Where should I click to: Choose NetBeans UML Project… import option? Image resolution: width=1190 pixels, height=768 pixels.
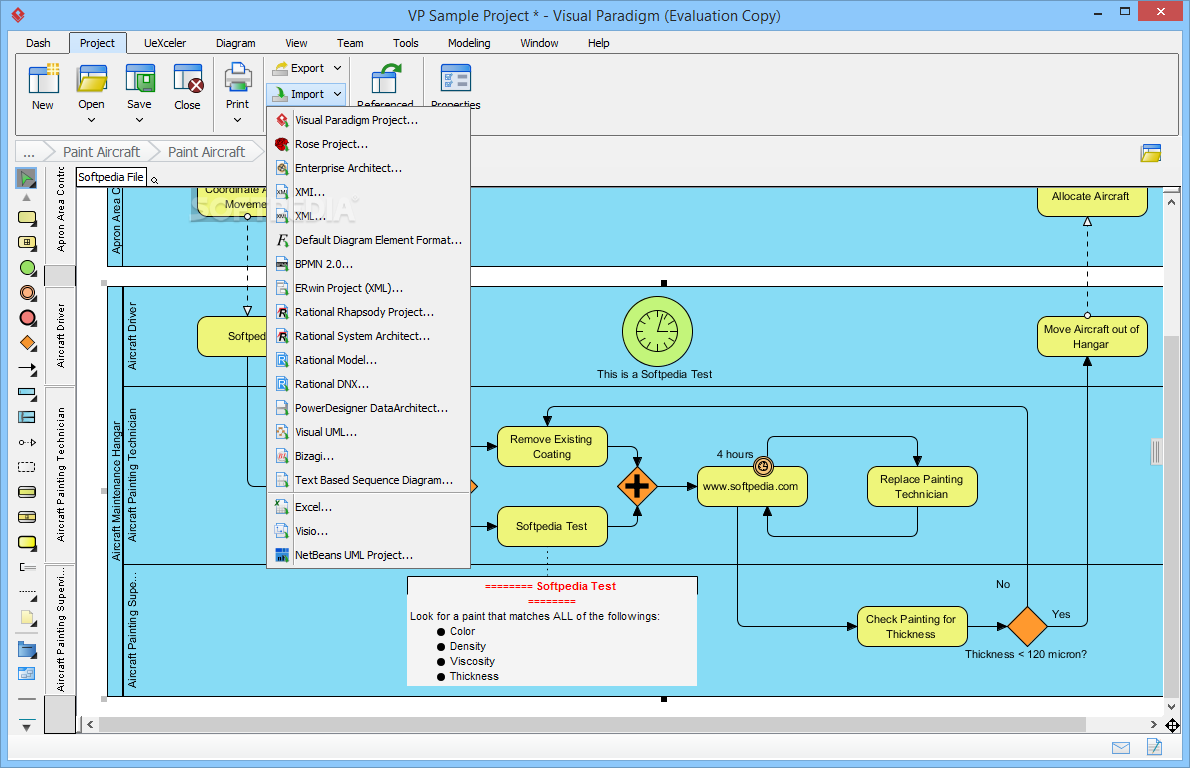(x=369, y=556)
